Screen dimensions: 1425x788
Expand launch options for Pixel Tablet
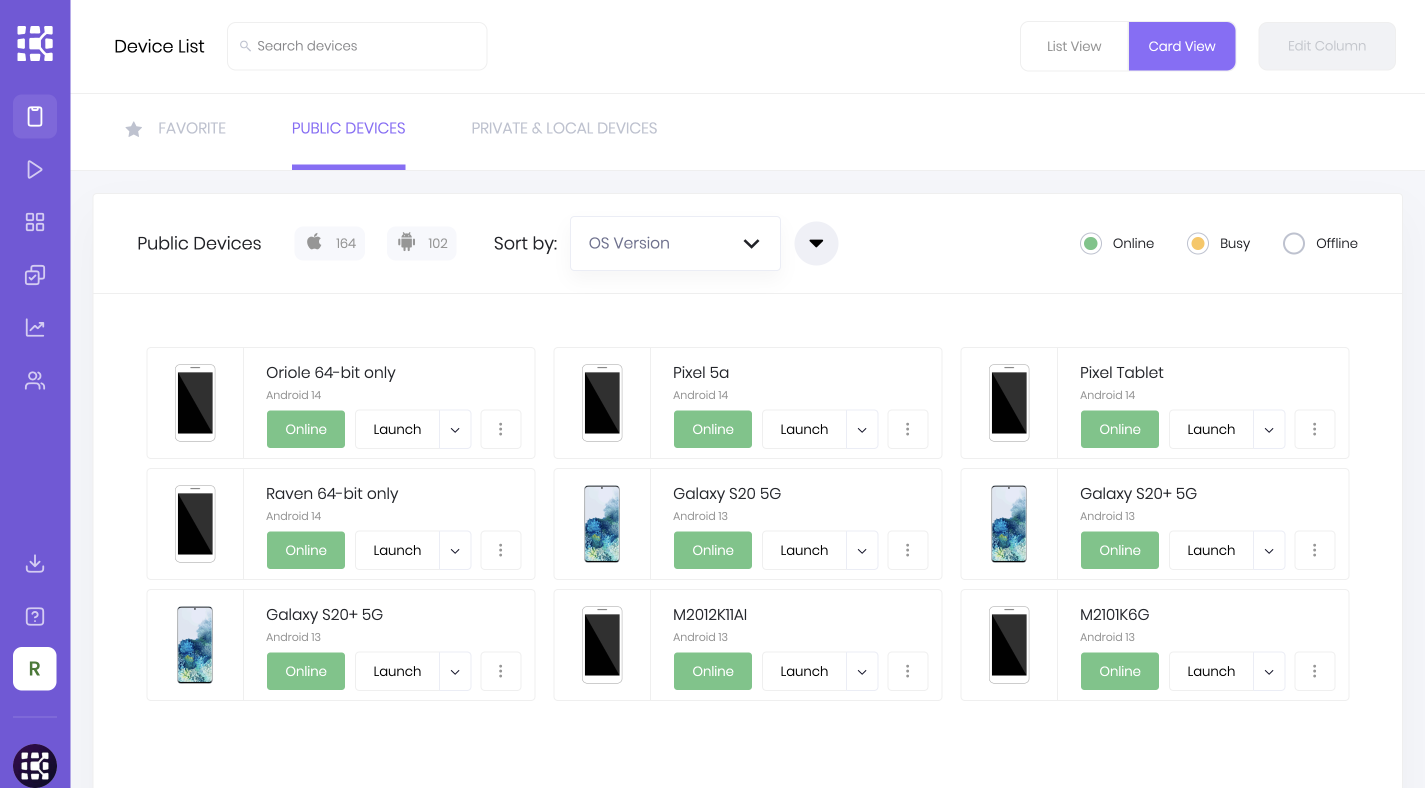1269,429
